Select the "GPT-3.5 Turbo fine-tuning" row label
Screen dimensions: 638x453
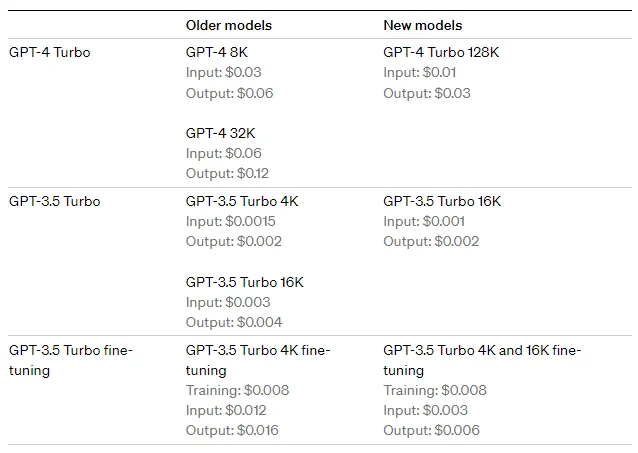[70, 360]
